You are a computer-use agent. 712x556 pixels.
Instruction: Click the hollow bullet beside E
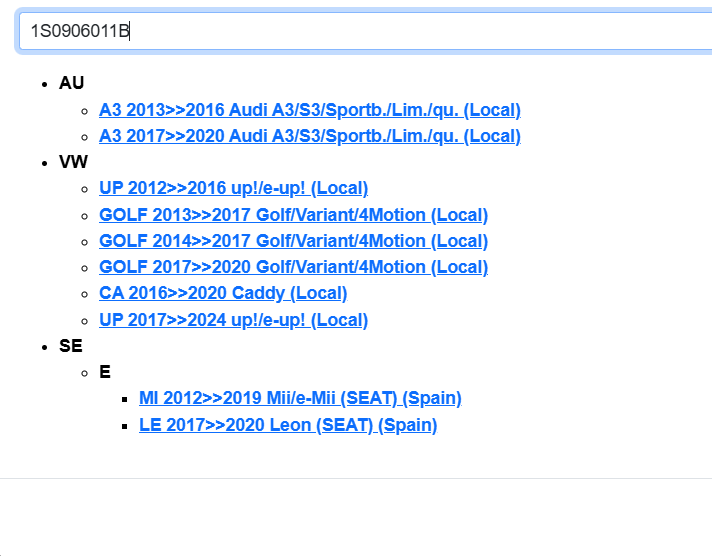pyautogui.click(x=85, y=373)
